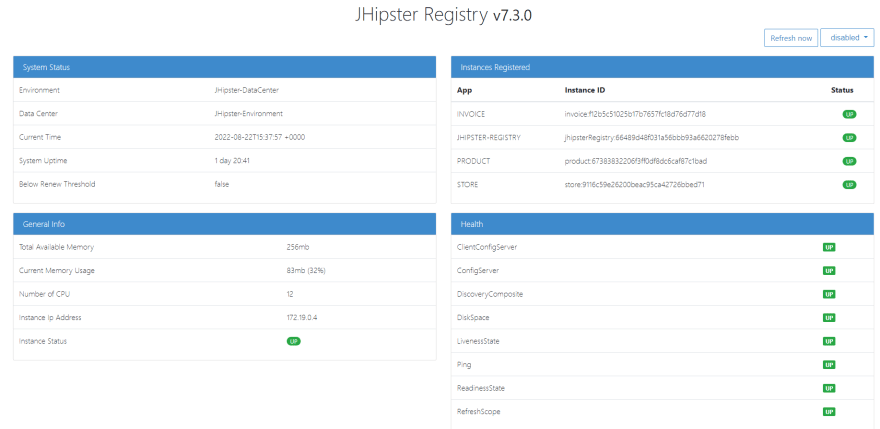Click the General Info panel header
Viewport: 880px width, 429px height.
tap(224, 223)
